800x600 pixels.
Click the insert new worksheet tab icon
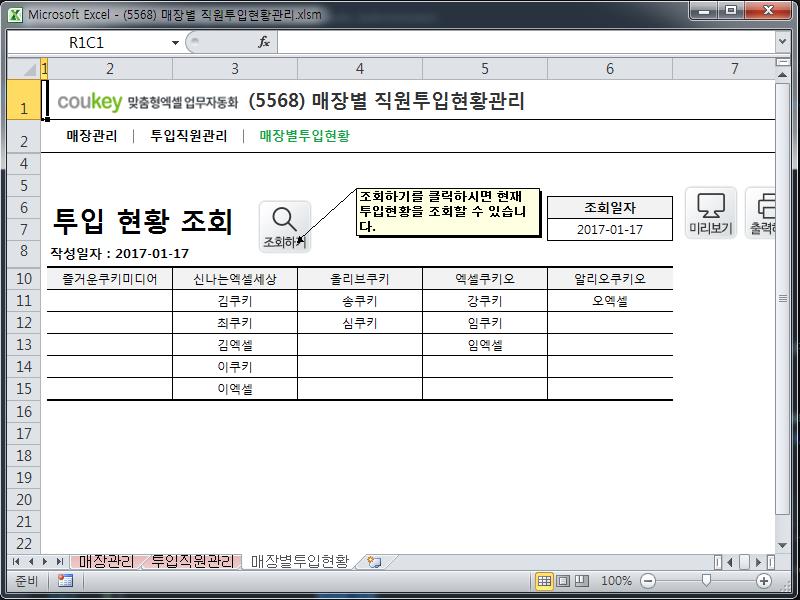pyautogui.click(x=374, y=562)
